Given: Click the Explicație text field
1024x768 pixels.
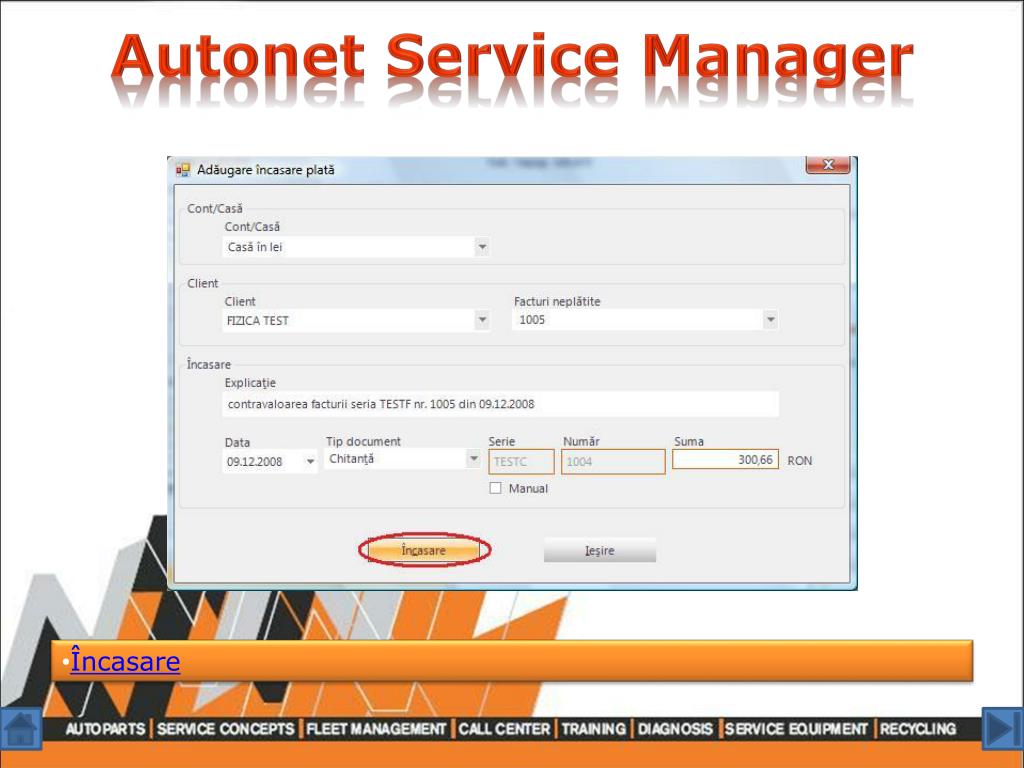Looking at the screenshot, I should (x=500, y=404).
